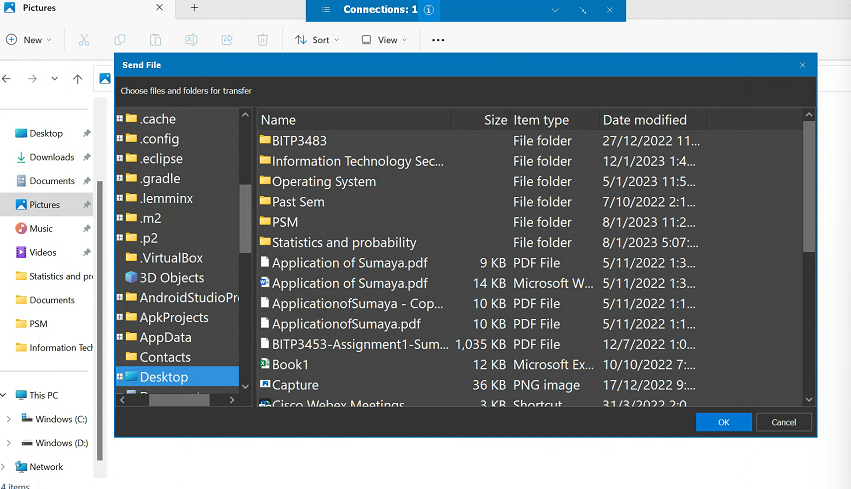Expand Windows (C:) drive in sidebar
This screenshot has height=489, width=851.
8,419
